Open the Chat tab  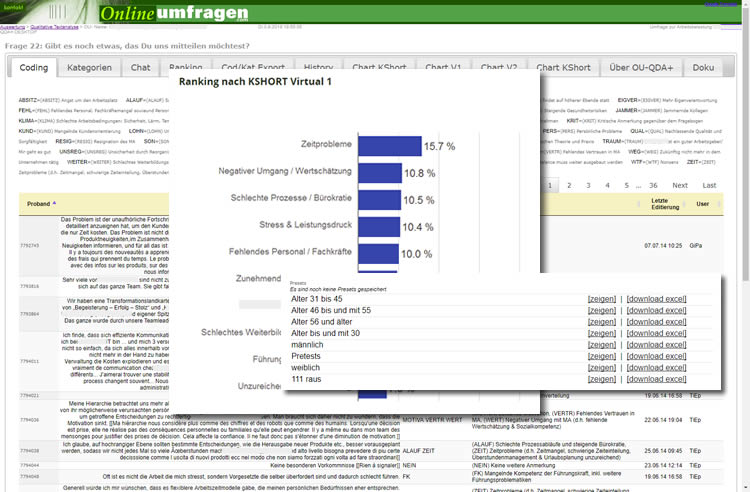pos(140,68)
